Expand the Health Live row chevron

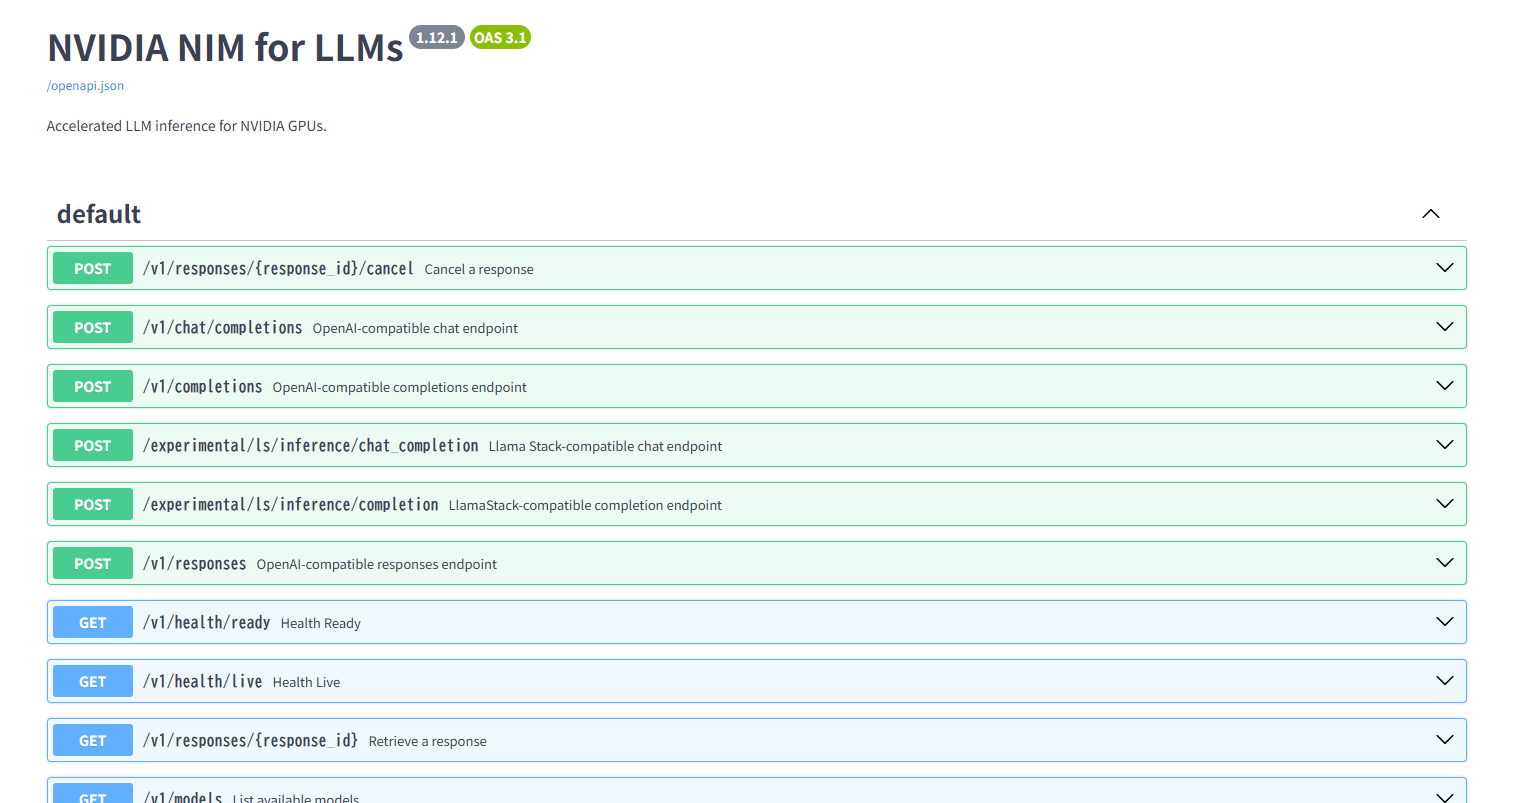point(1445,681)
